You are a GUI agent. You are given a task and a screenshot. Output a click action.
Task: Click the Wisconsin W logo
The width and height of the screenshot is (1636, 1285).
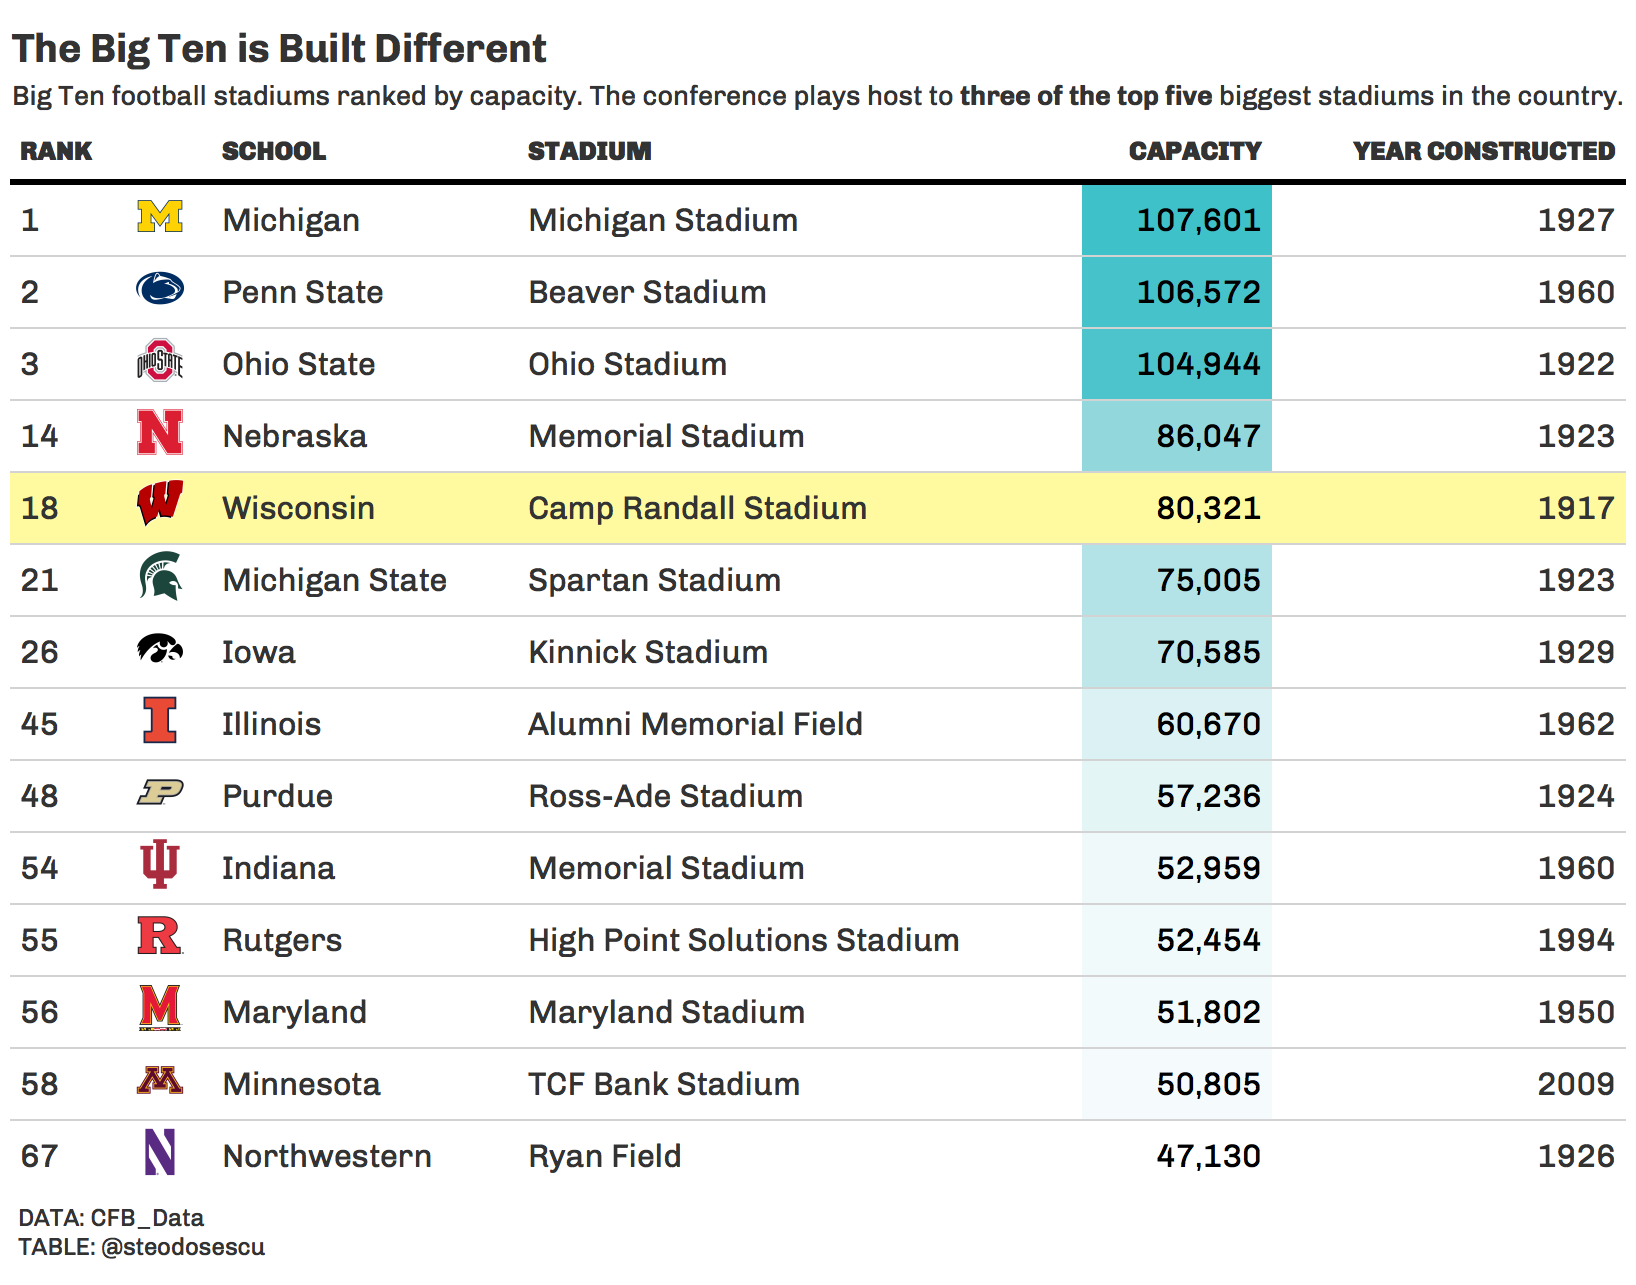click(x=160, y=504)
